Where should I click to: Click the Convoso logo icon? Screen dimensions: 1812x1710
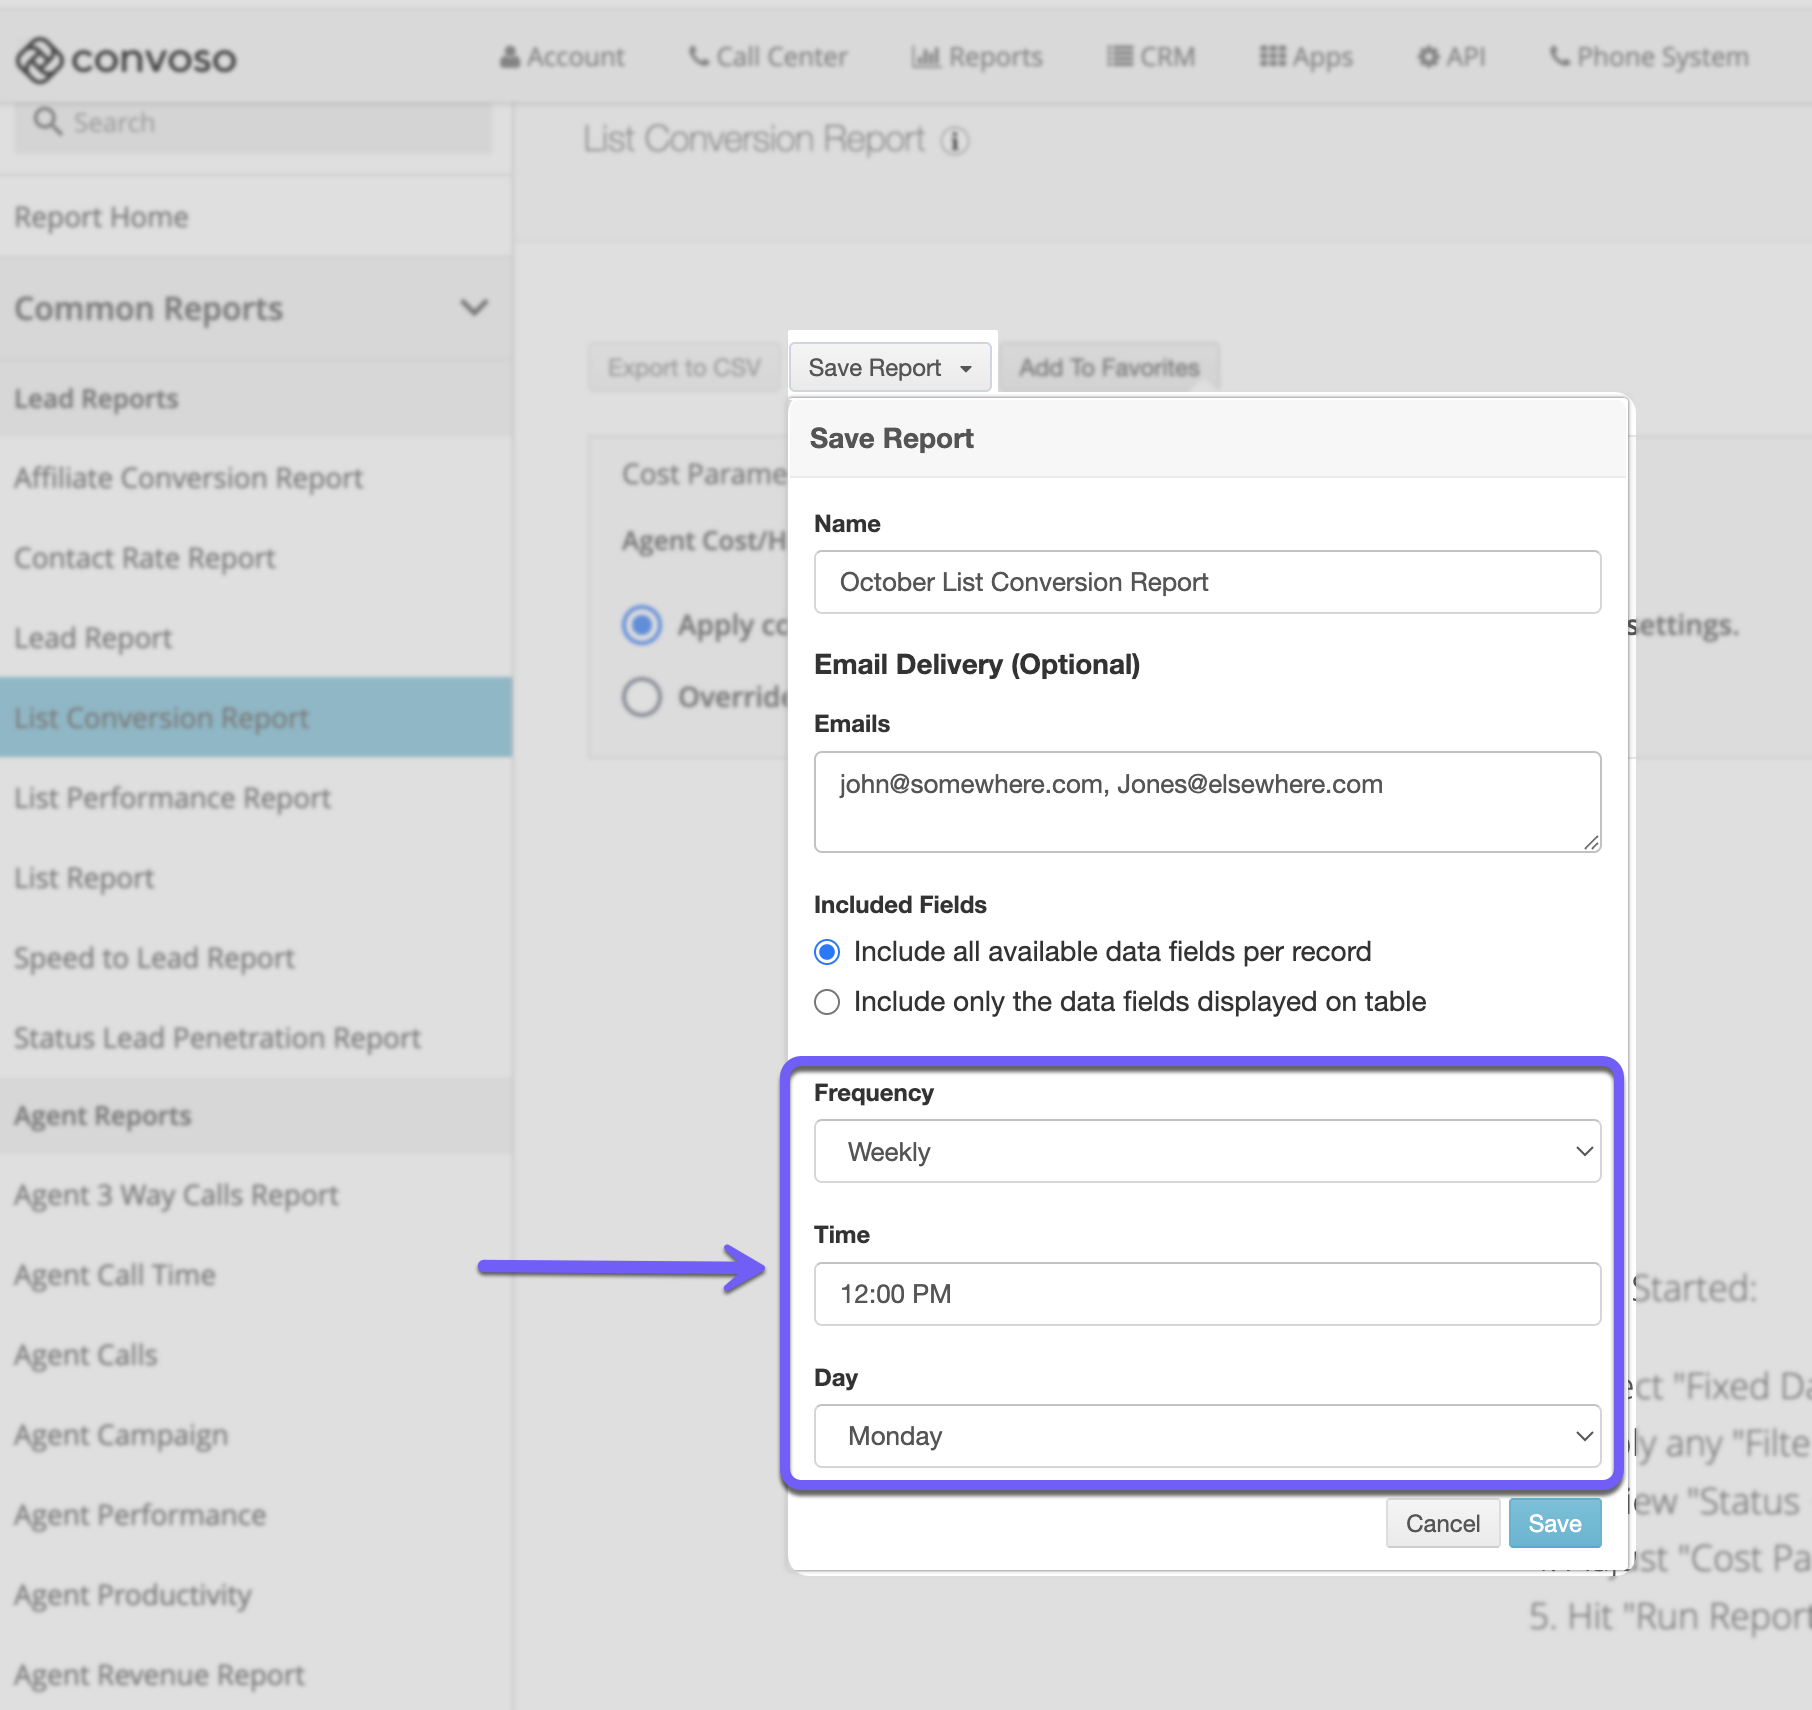click(x=39, y=60)
